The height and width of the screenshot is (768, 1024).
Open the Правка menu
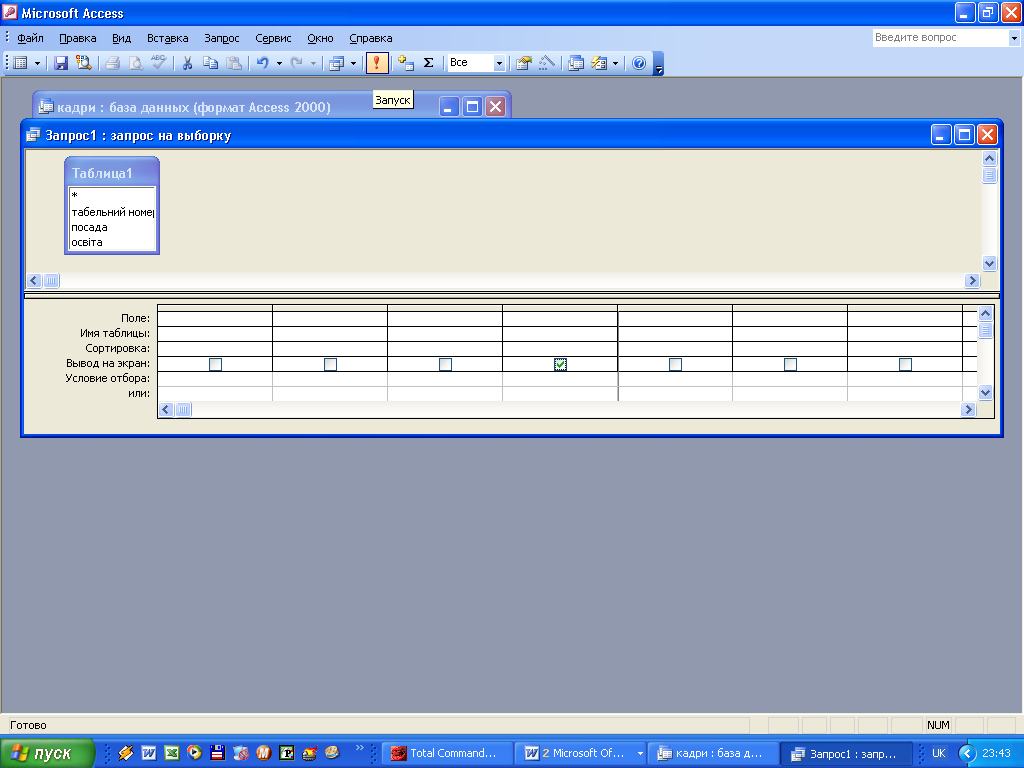click(78, 38)
